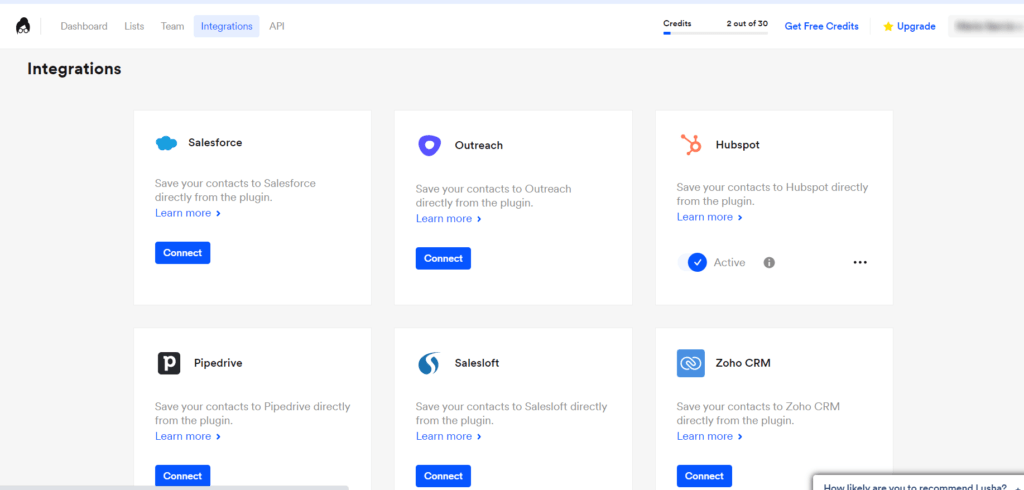Click the Salesforce cloud logo

tap(167, 142)
